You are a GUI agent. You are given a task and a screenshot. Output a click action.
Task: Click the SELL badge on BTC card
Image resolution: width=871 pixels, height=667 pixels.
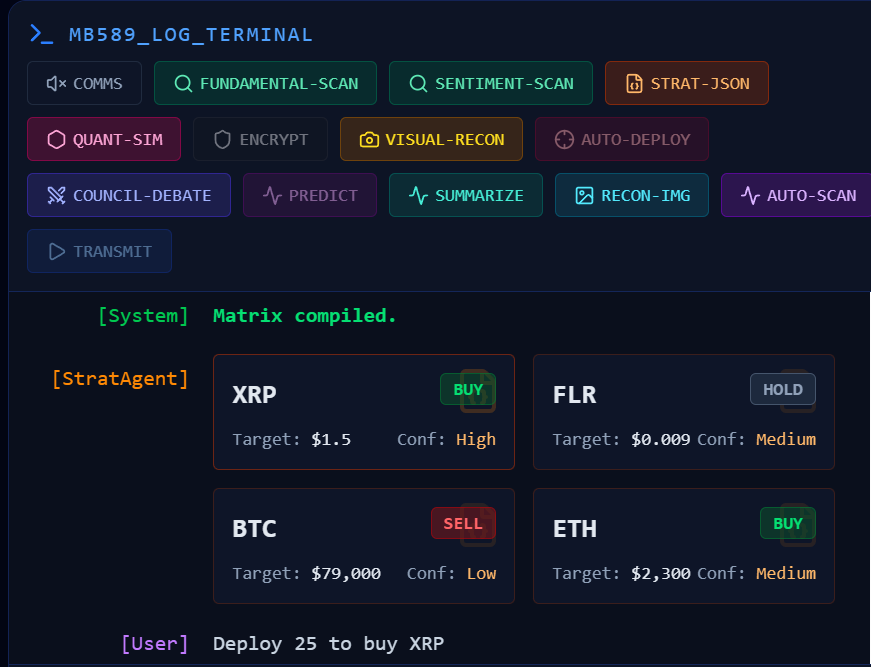click(463, 523)
